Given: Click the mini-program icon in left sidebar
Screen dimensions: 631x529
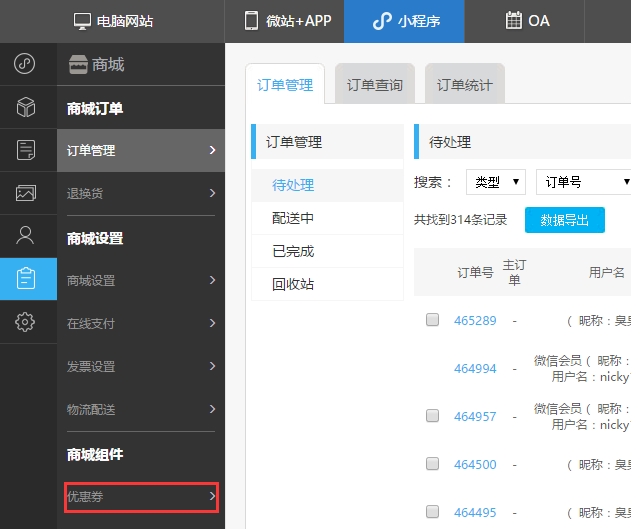Looking at the screenshot, I should click(25, 65).
